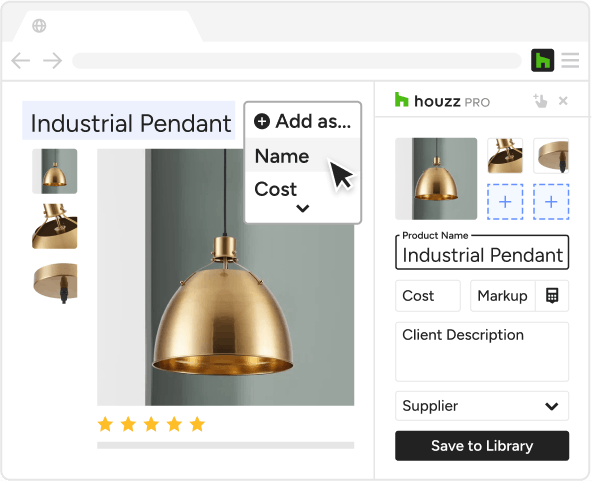Go back with the browser back arrow
Viewport: 592px width, 481px height.
(x=20, y=60)
